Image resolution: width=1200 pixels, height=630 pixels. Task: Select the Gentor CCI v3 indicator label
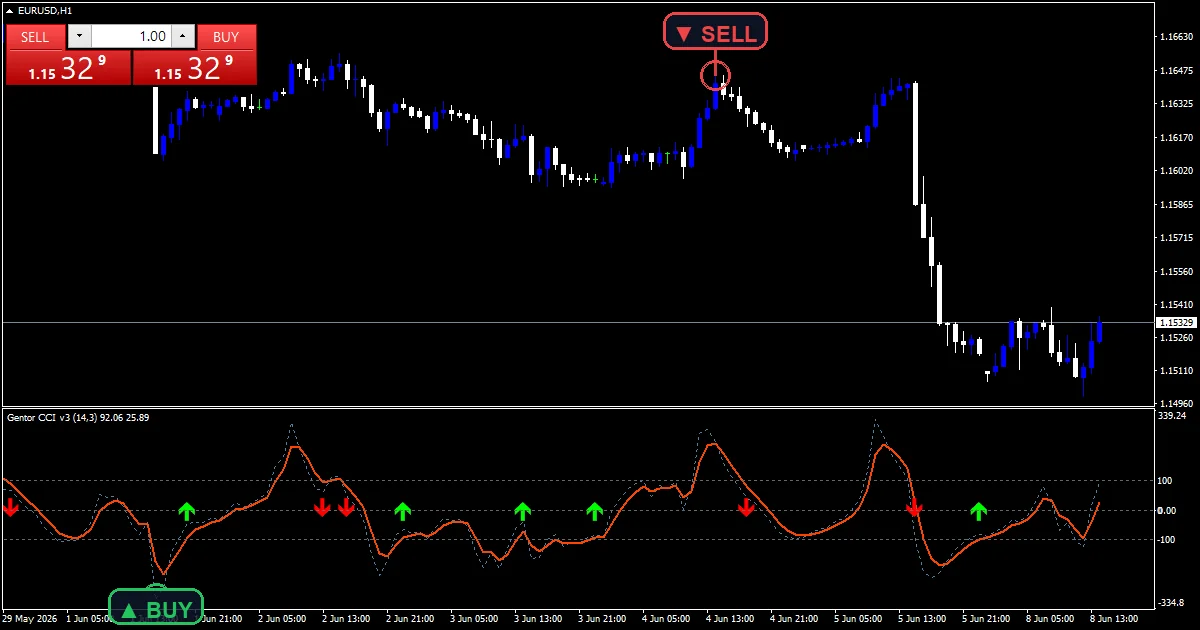coord(78,416)
